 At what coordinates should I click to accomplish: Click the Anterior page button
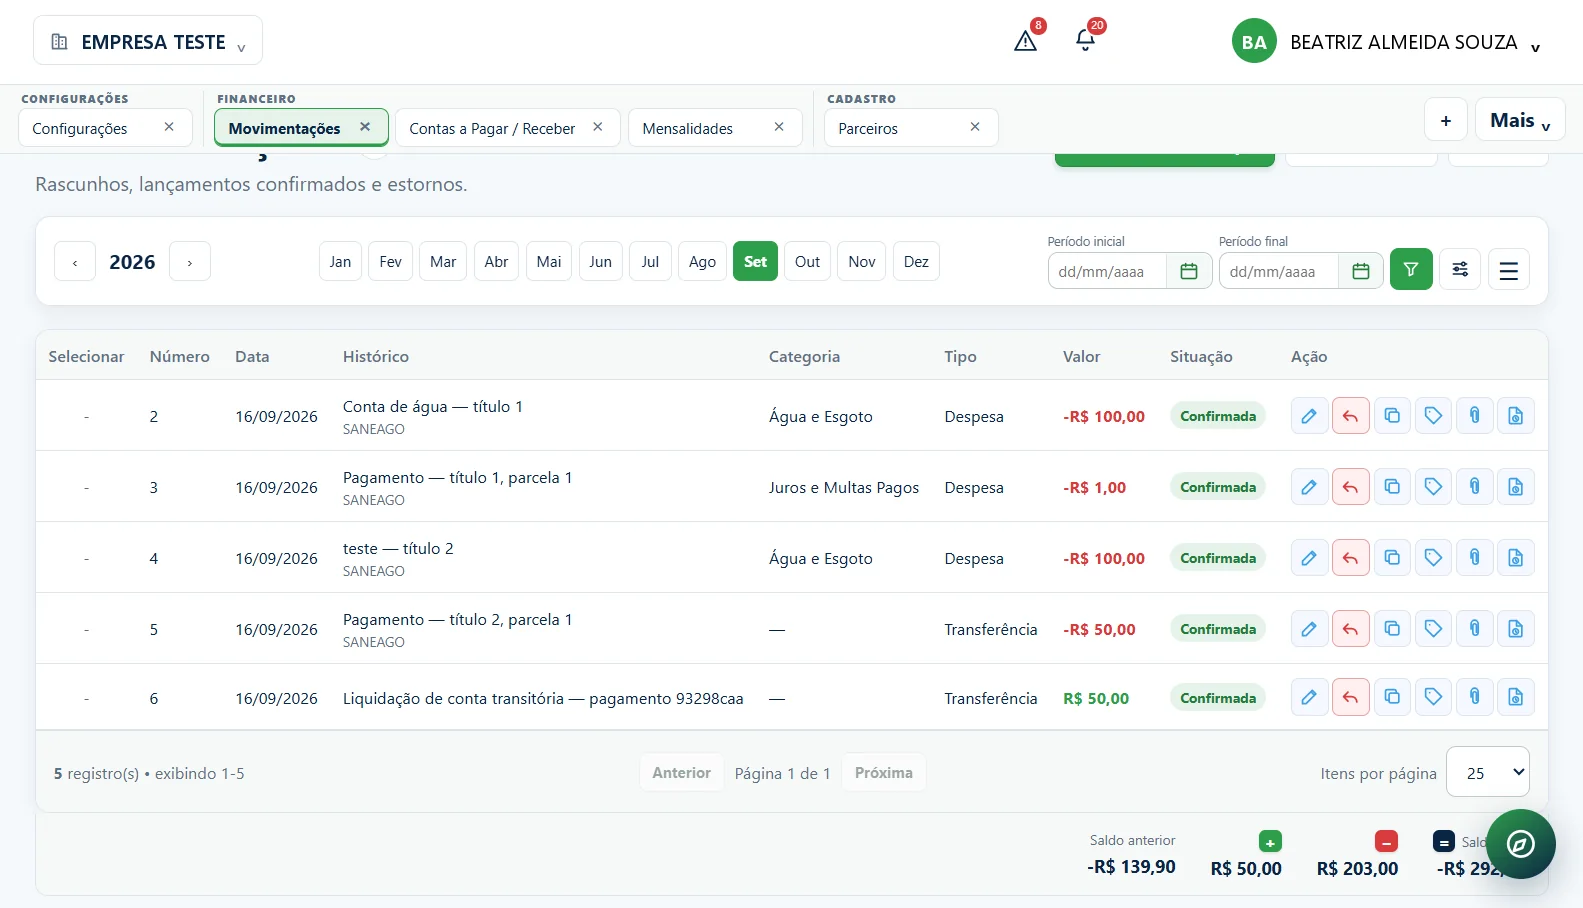tap(681, 773)
